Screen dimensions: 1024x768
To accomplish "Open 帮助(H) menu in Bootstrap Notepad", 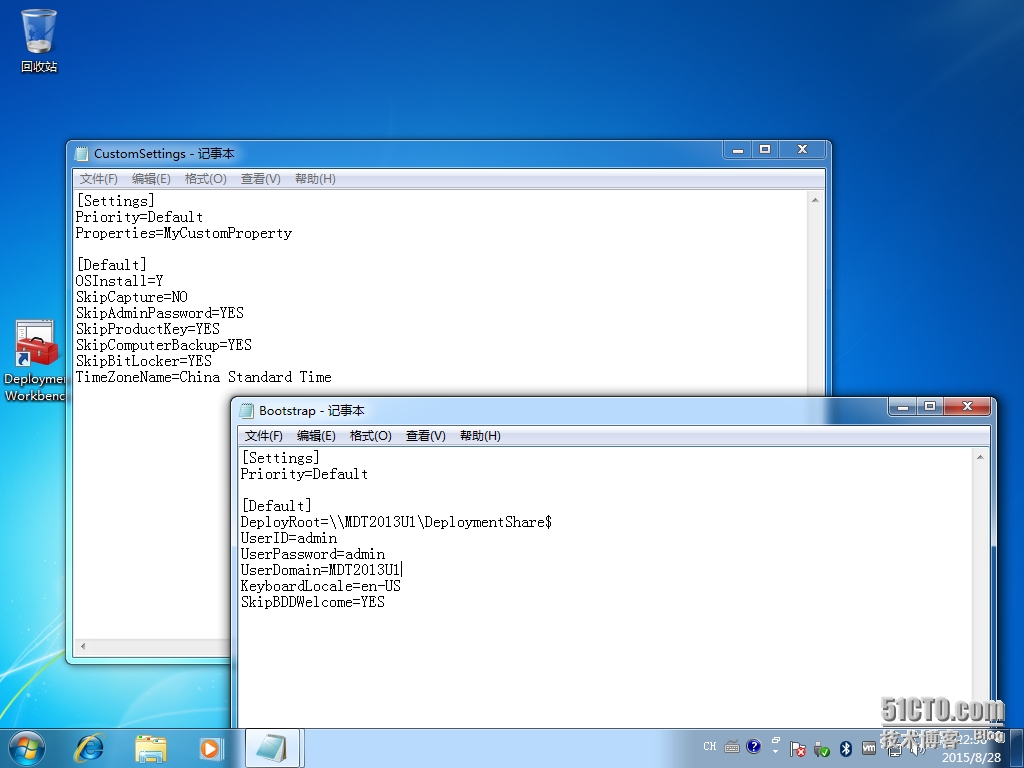I will (x=480, y=436).
